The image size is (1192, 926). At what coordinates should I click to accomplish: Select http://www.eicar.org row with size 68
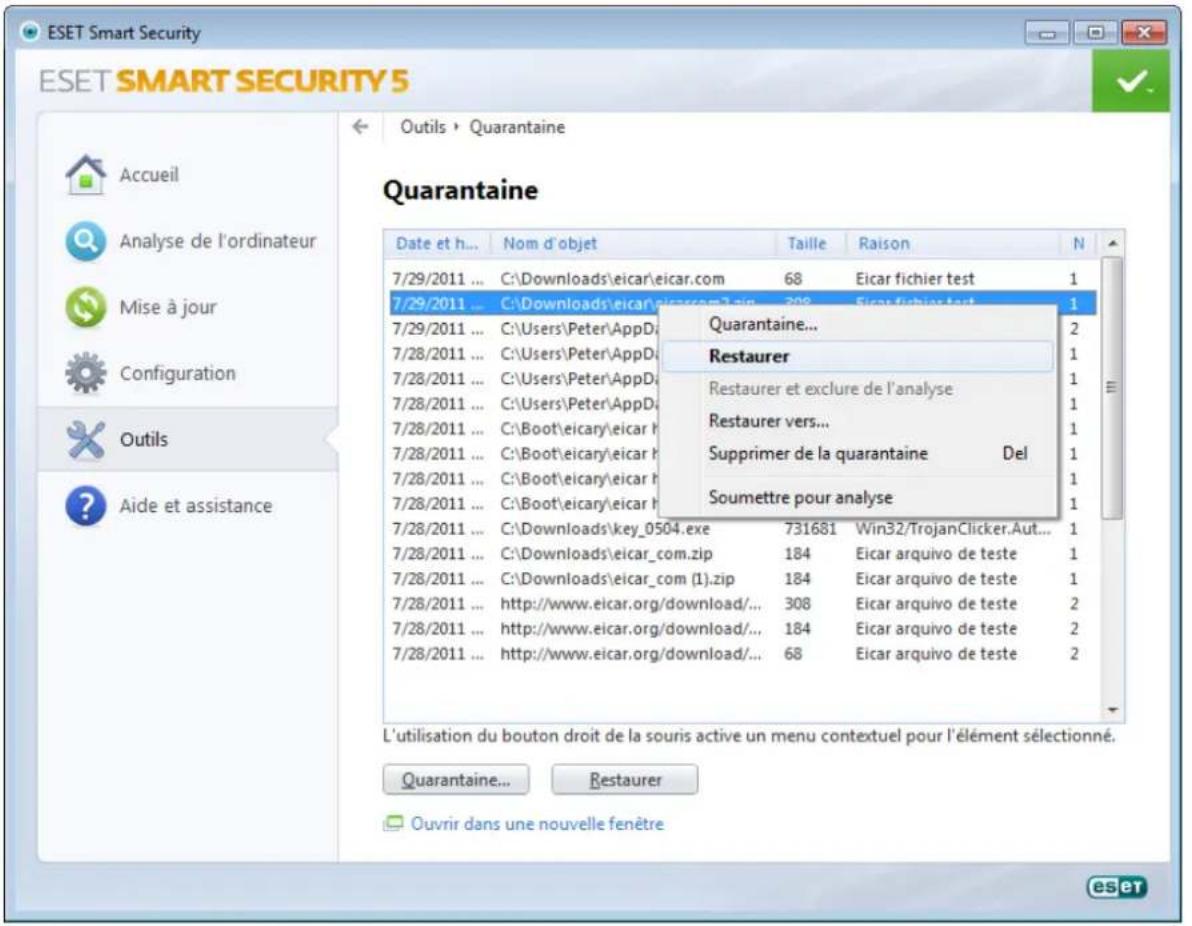pos(743,655)
